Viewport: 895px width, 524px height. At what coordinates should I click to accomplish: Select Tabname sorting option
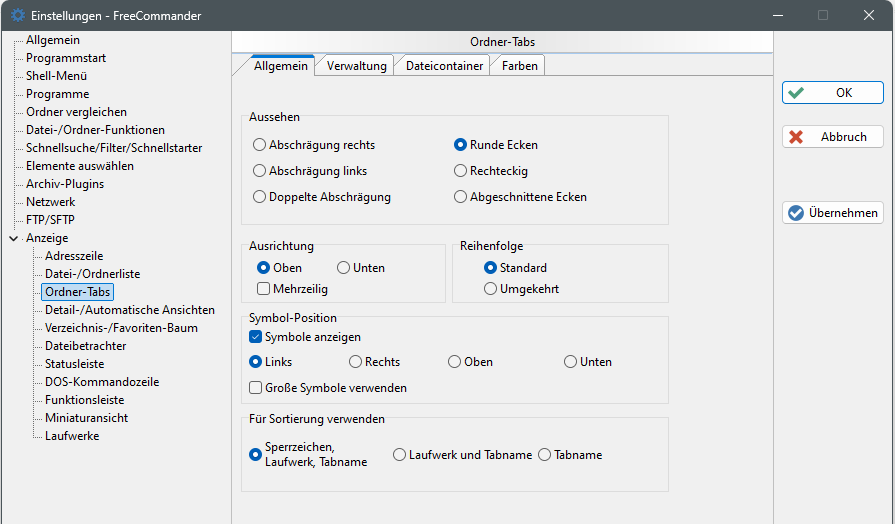(545, 455)
